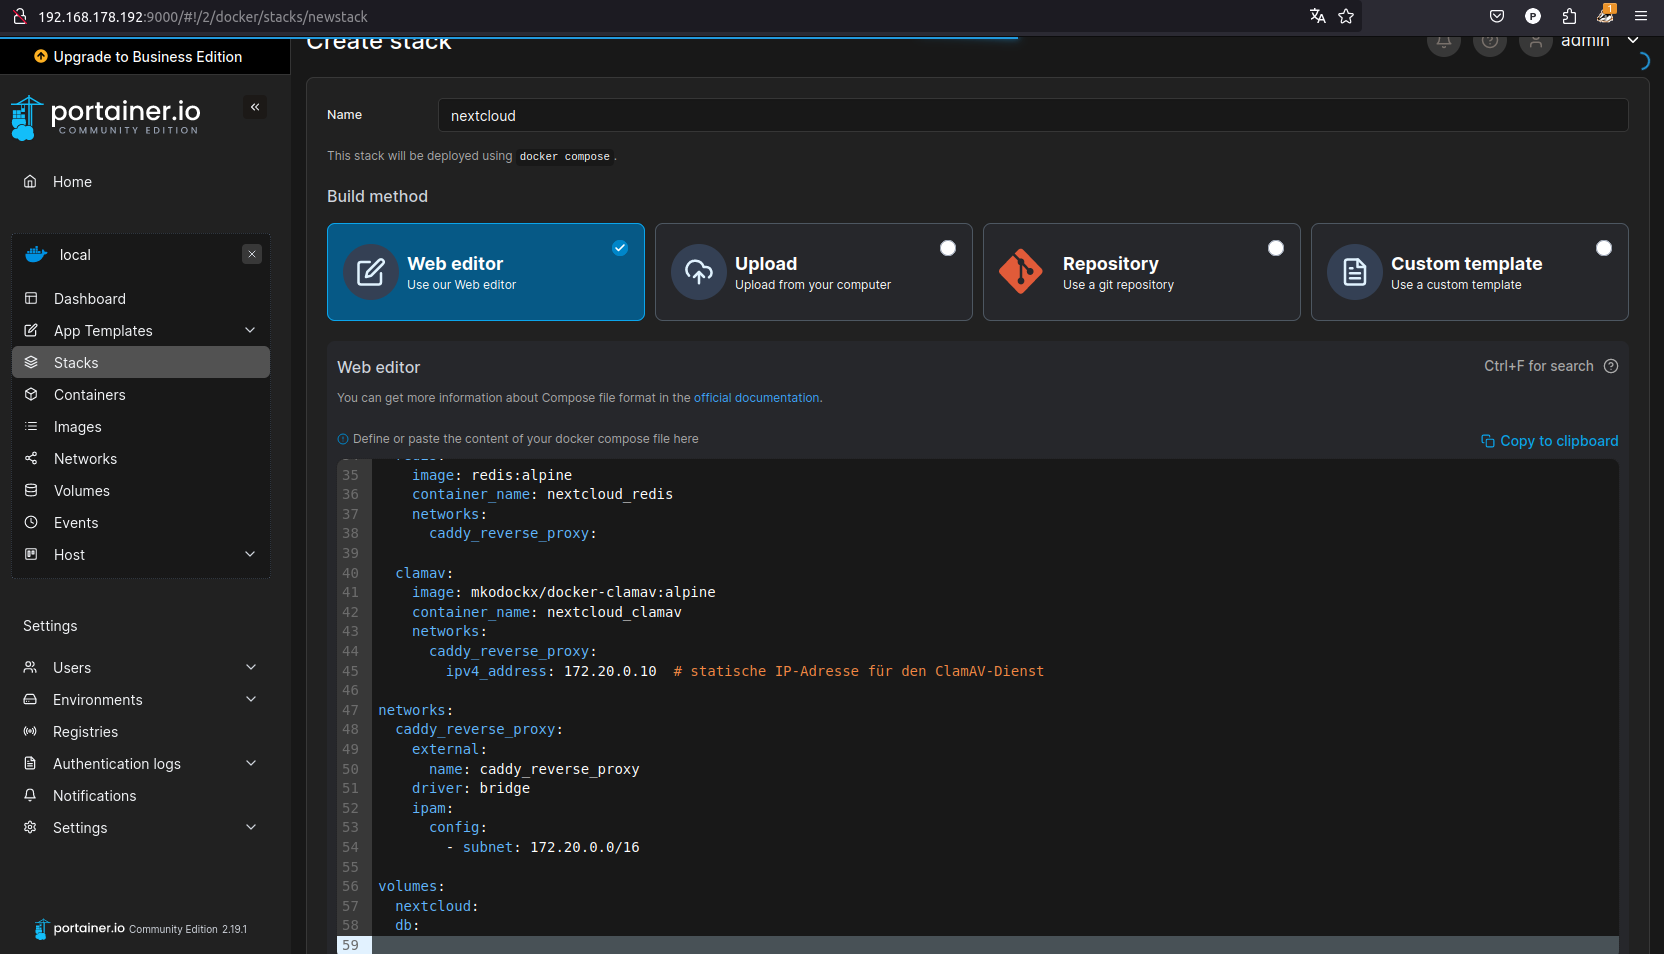This screenshot has height=954, width=1664.
Task: Go to the Volumes section
Action: click(81, 491)
